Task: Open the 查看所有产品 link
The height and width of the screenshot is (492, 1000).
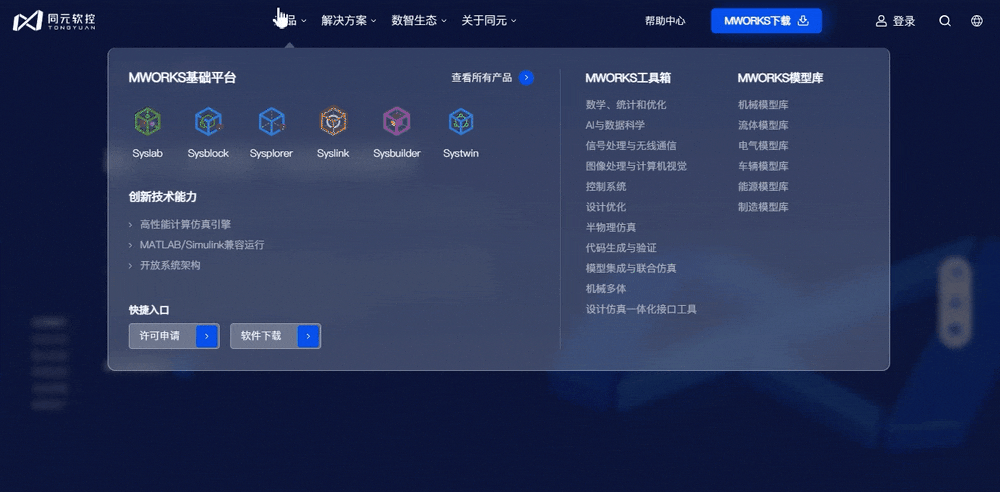Action: 482,78
